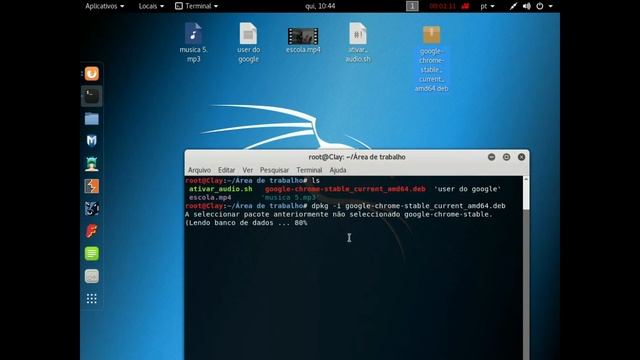Open the Terminal app menu in top bar
The width and height of the screenshot is (640, 360).
tap(196, 6)
